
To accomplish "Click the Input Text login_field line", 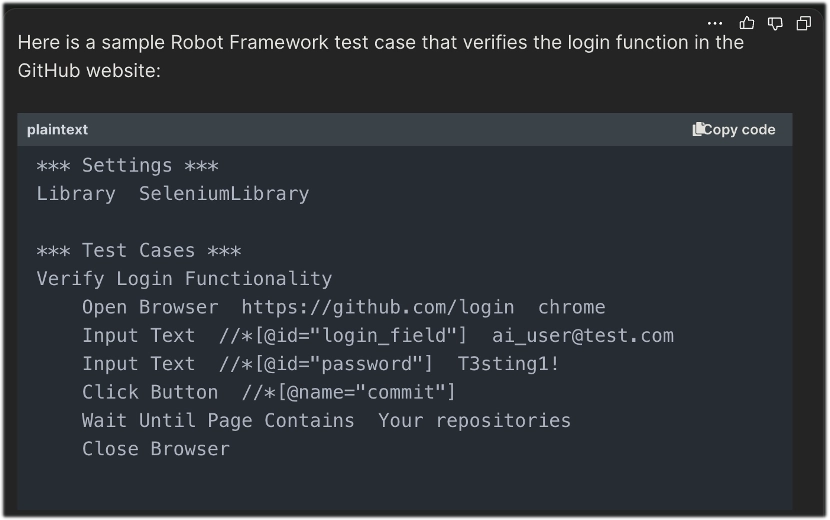I will tap(378, 336).
